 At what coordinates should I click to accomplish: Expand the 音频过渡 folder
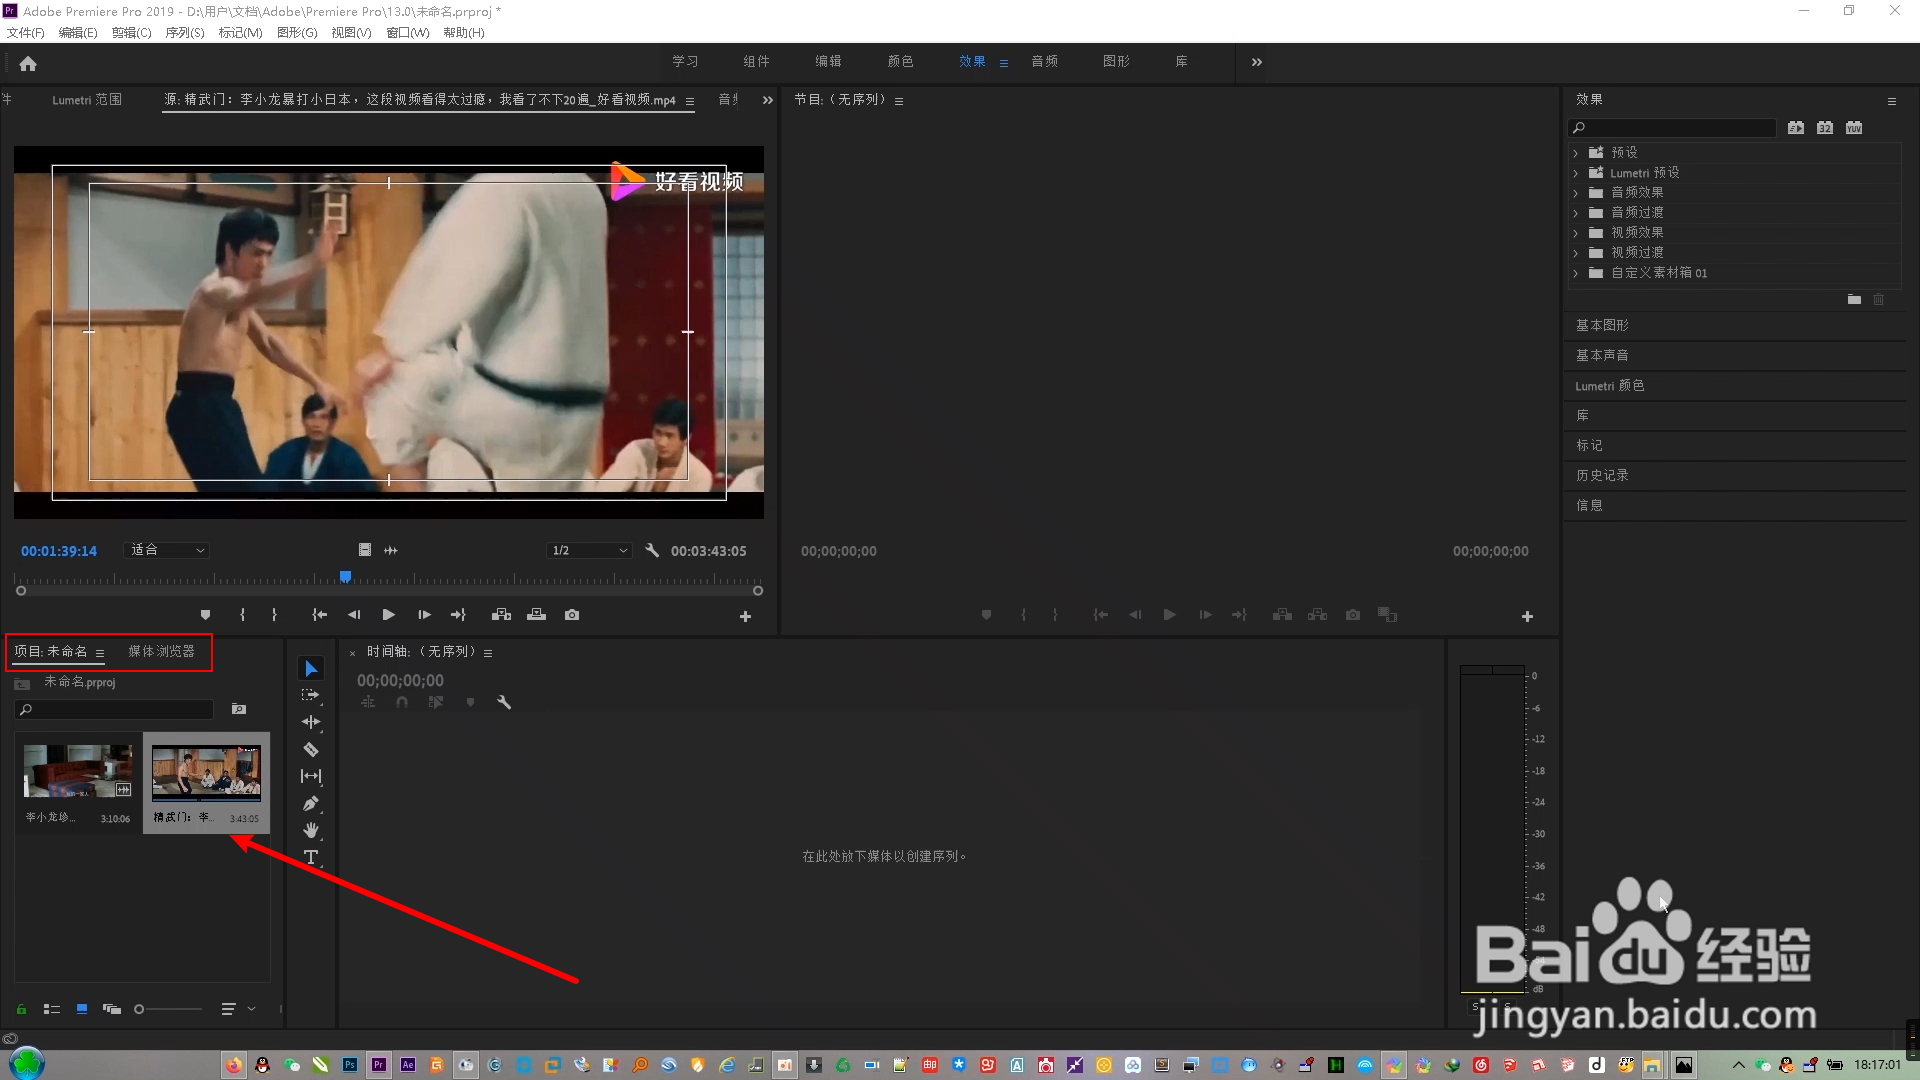point(1576,213)
